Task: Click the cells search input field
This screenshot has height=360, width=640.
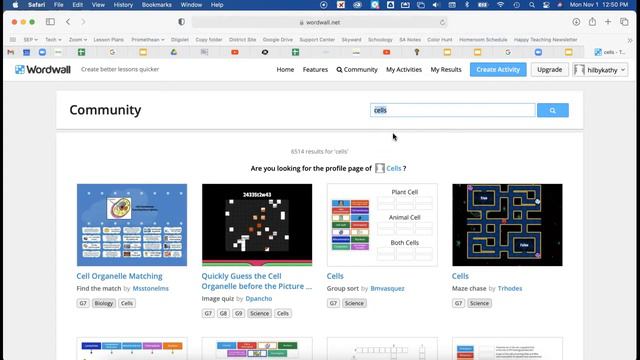Action: pyautogui.click(x=453, y=110)
